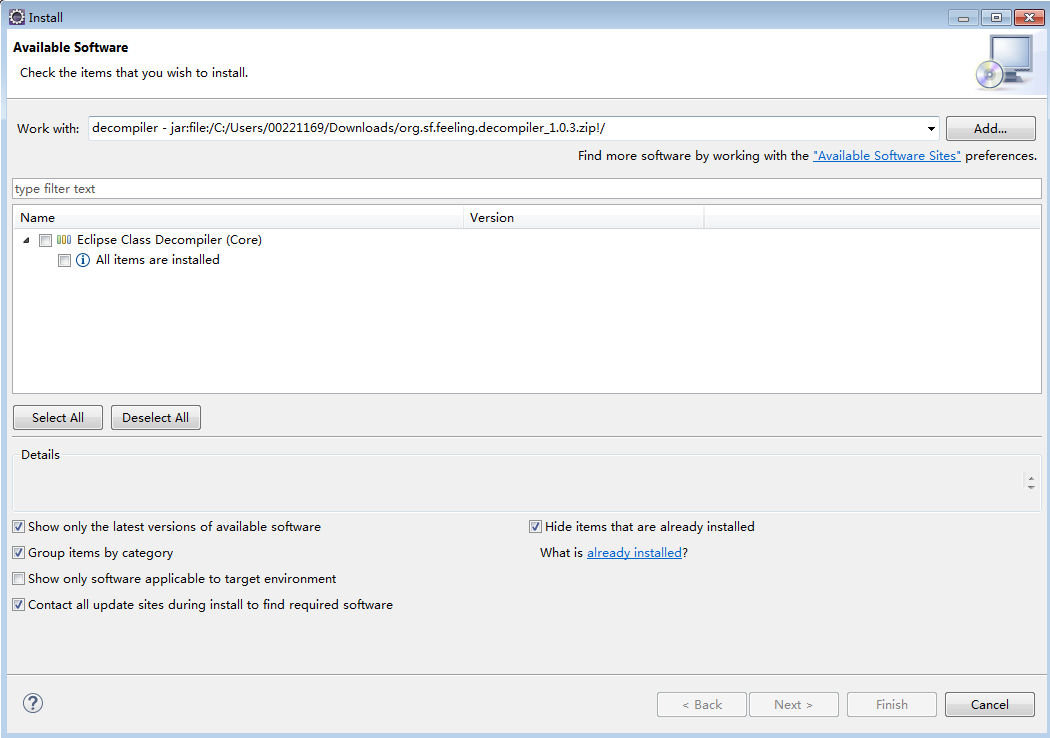The height and width of the screenshot is (738, 1050).
Task: Click the Eclipse icon in the Install title bar
Action: coord(17,17)
